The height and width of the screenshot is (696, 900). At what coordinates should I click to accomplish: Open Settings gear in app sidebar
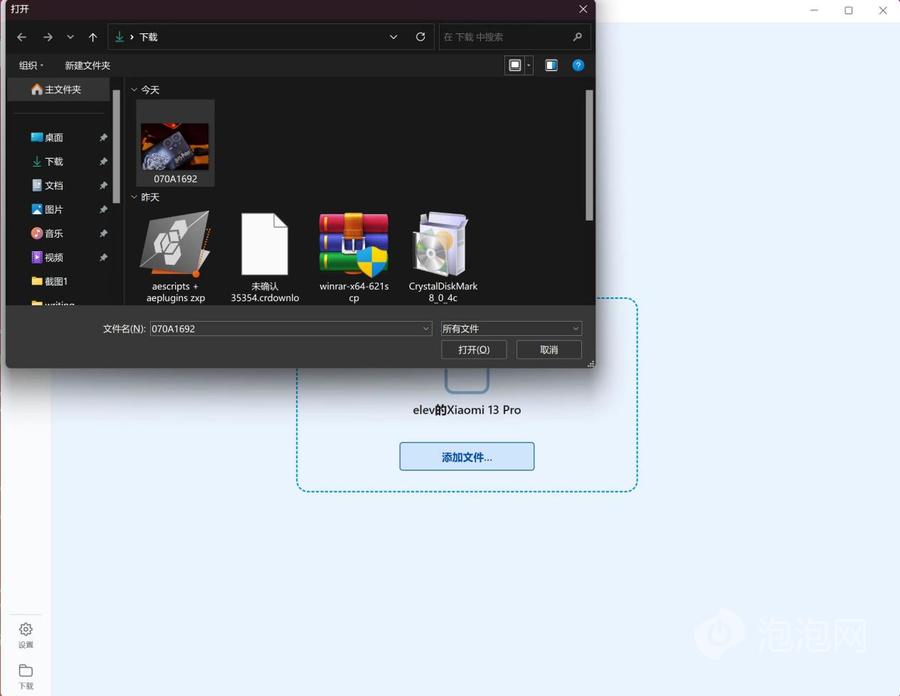coord(26,630)
